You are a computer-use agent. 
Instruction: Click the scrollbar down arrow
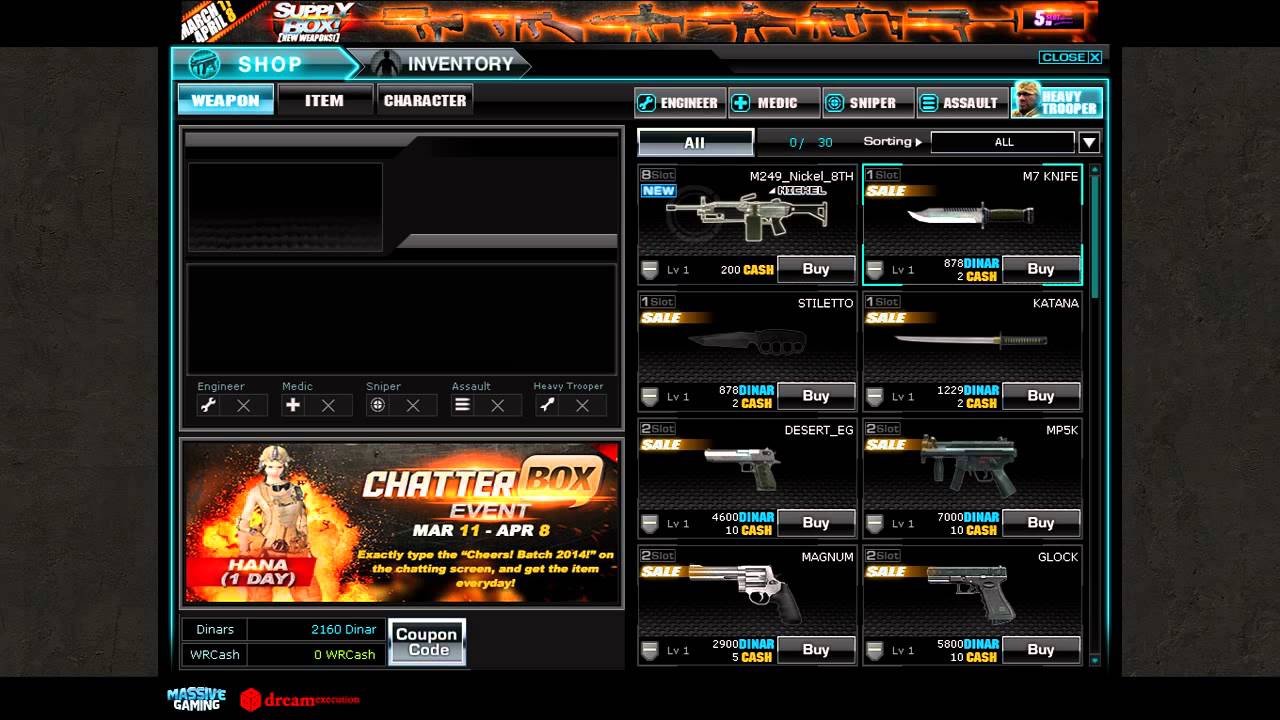coord(1094,660)
